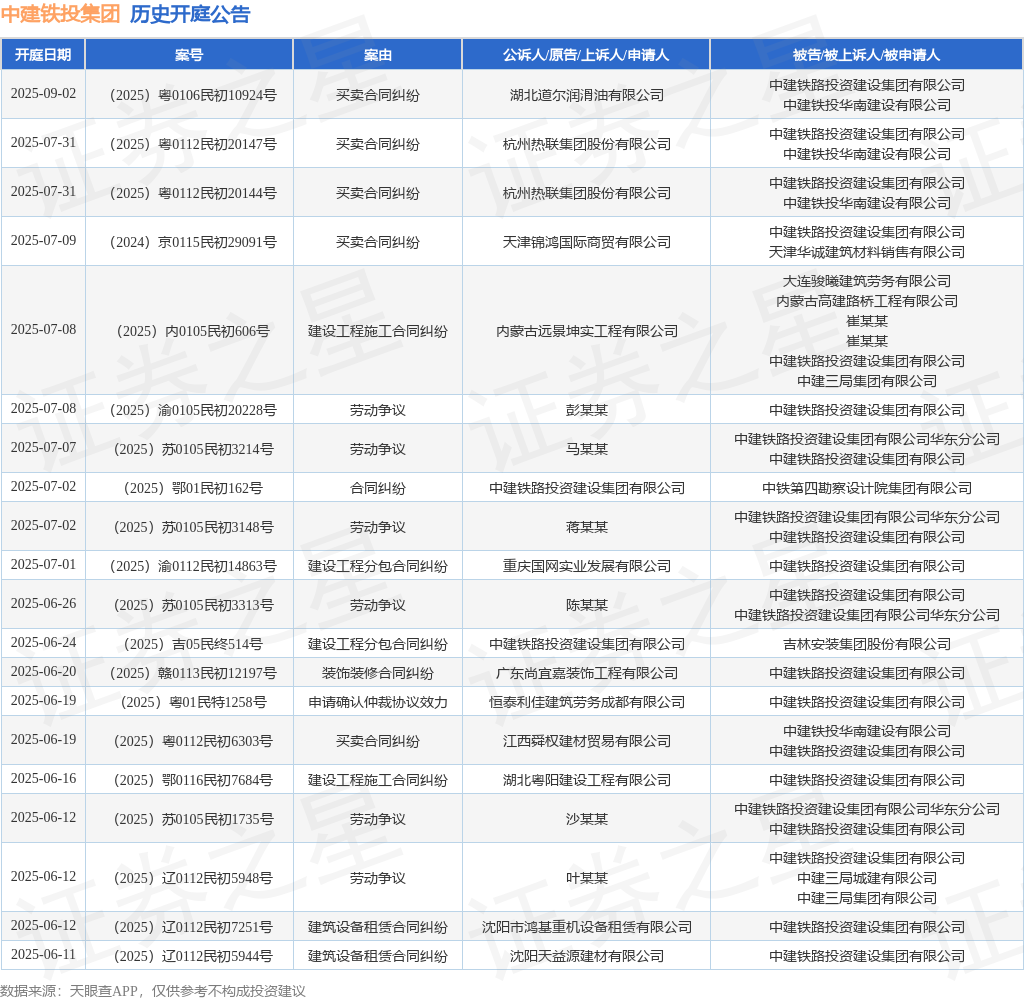1024x1000 pixels.
Task: Open plaintiff 湖北道尔润滑油有限公司
Action: (586, 95)
